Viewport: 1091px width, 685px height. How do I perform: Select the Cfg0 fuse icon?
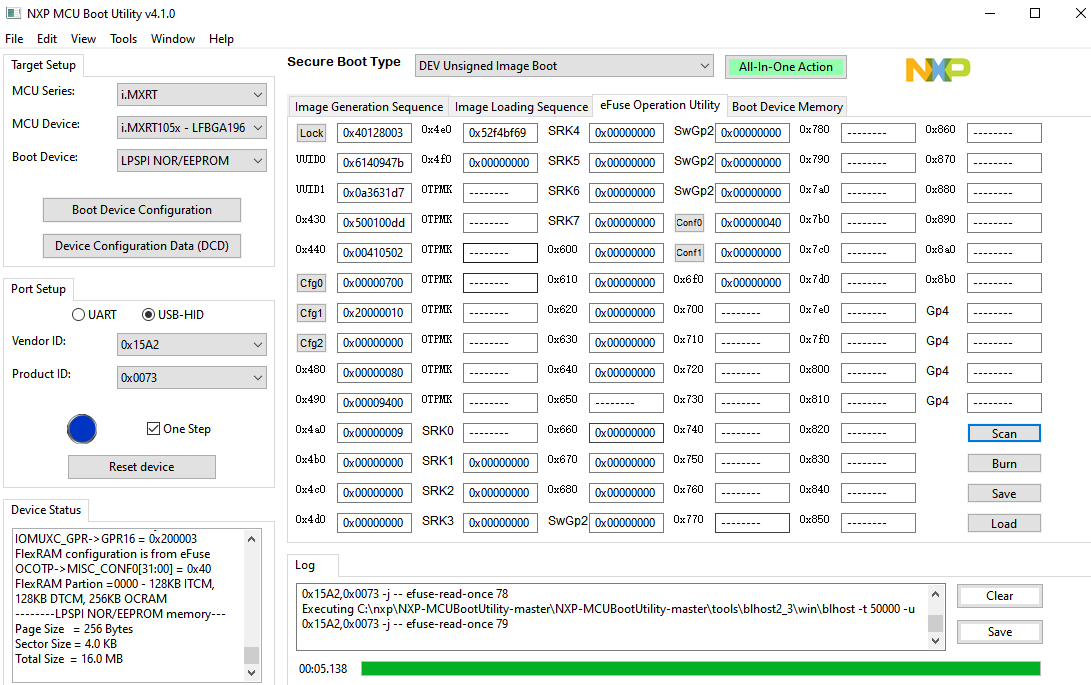[x=311, y=282]
